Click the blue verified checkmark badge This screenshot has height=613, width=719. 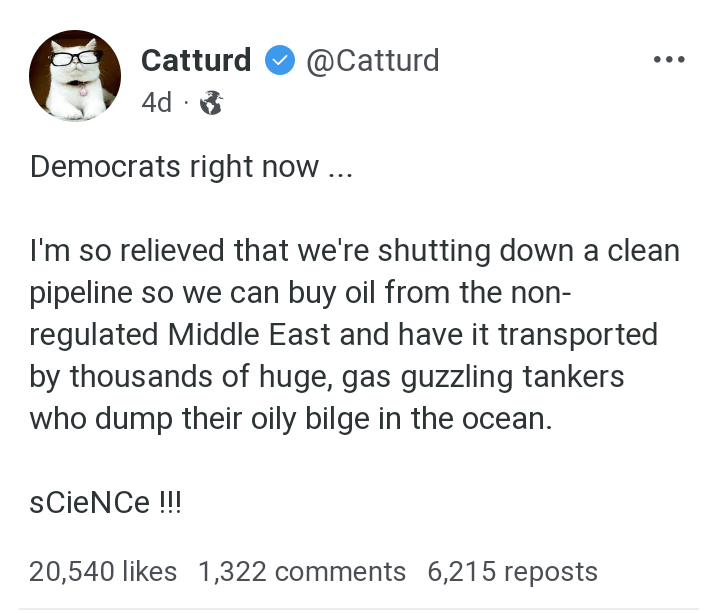coord(278,61)
